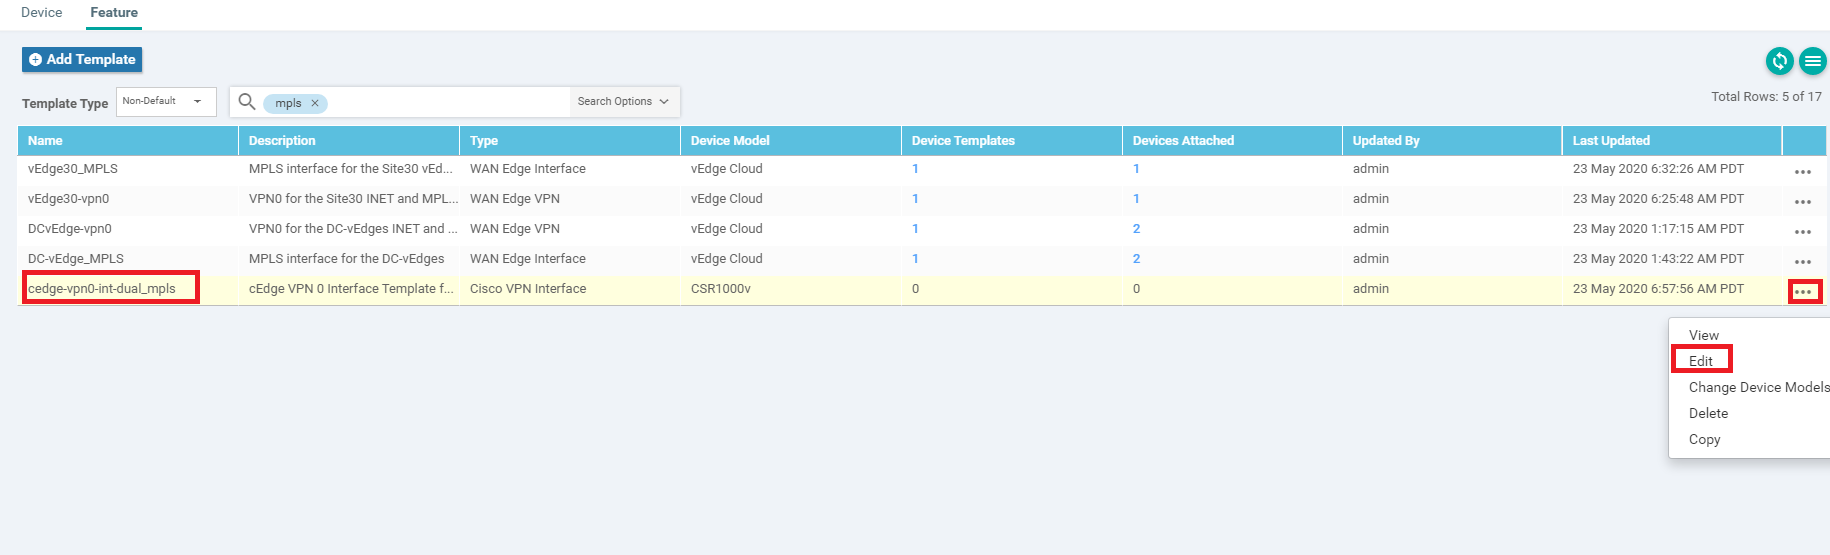Click the MPLS interface for the DC-vEdges description

pos(347,259)
